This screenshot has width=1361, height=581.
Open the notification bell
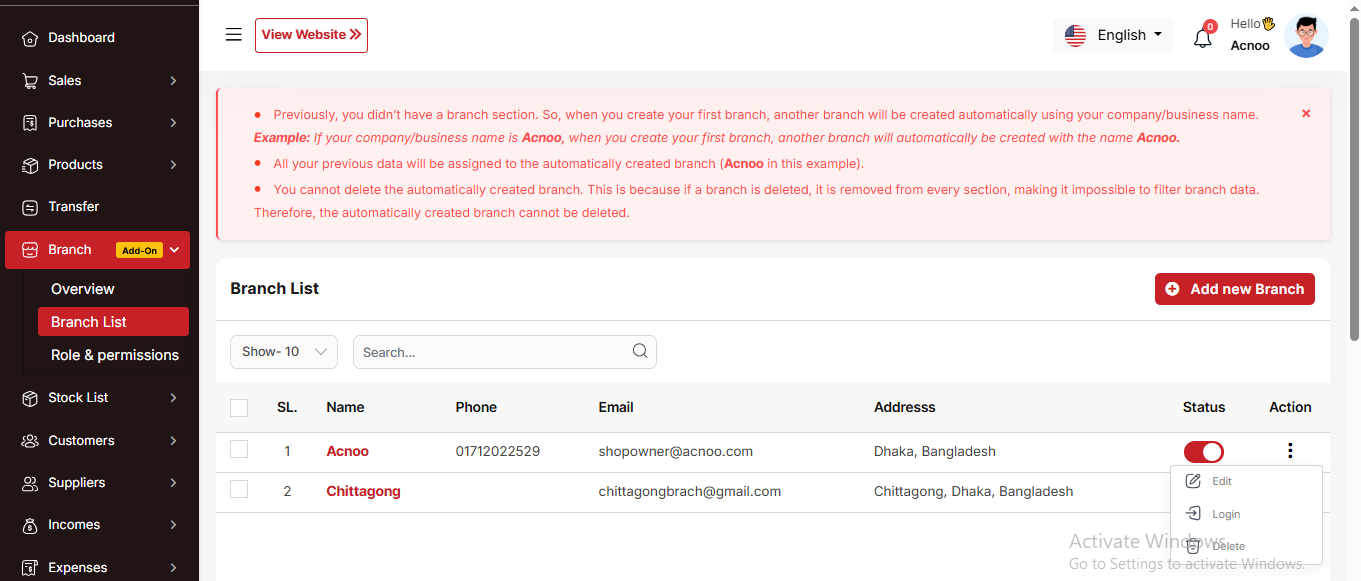(x=1203, y=38)
